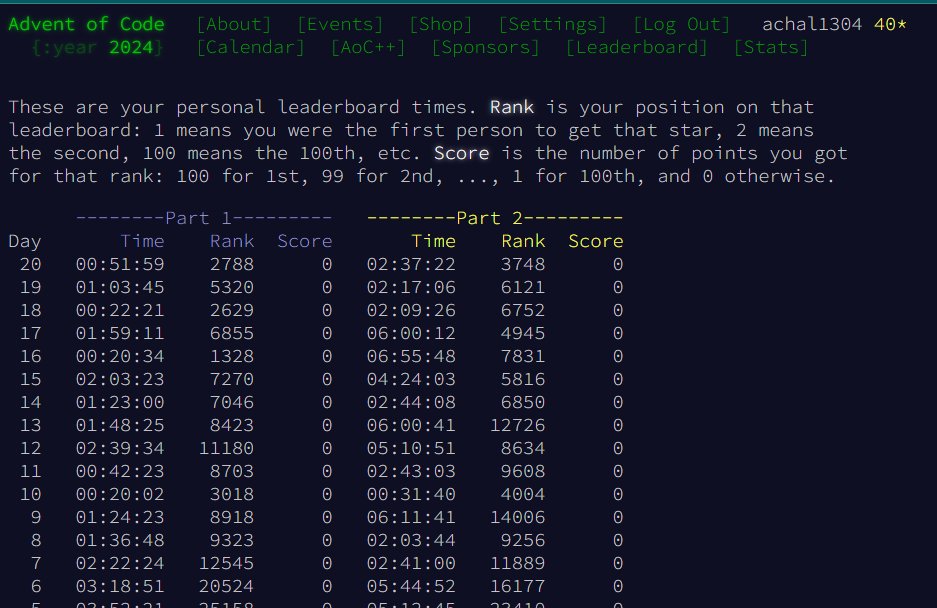Click the Part 2 rank 14006
Viewport: 937px width, 608px height.
[518, 517]
